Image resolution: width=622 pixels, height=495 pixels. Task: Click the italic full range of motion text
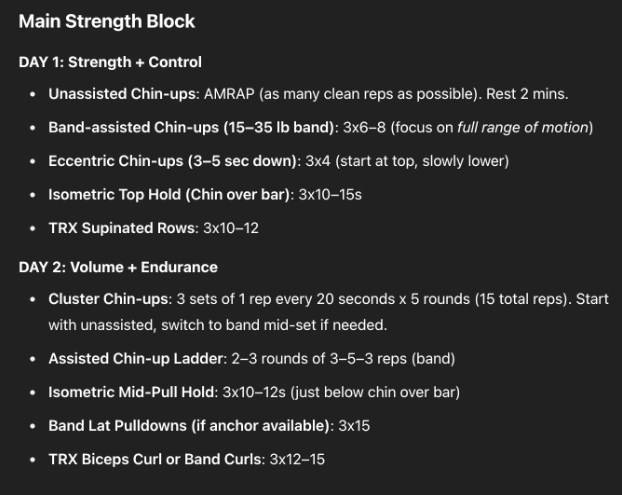point(525,127)
